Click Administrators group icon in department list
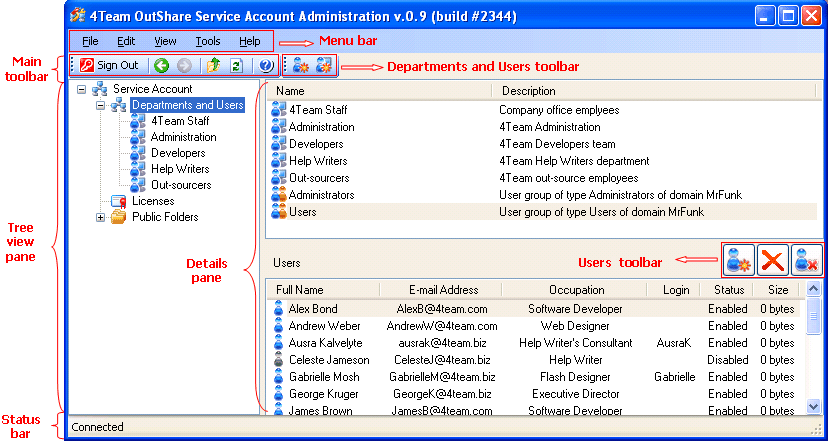 tap(278, 195)
